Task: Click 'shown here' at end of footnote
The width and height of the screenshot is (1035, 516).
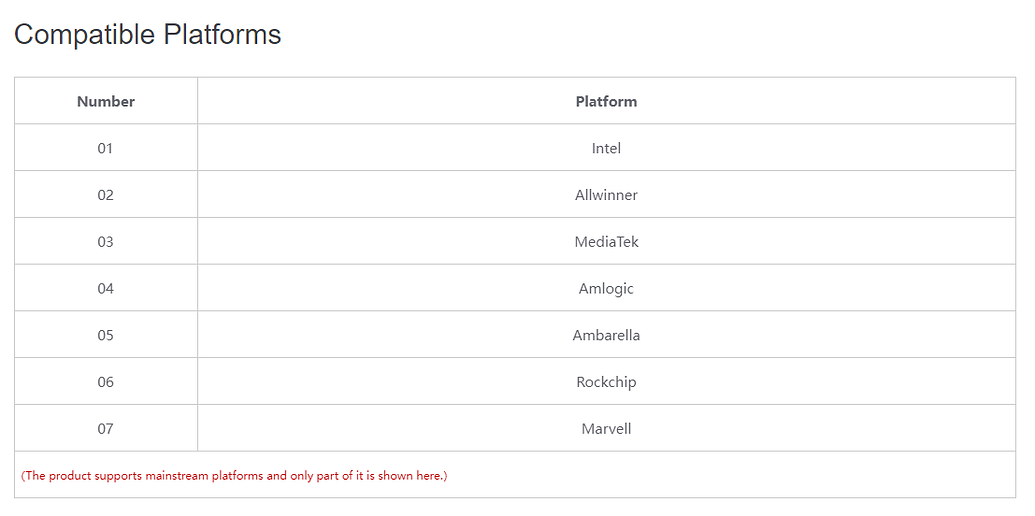Action: tap(410, 476)
